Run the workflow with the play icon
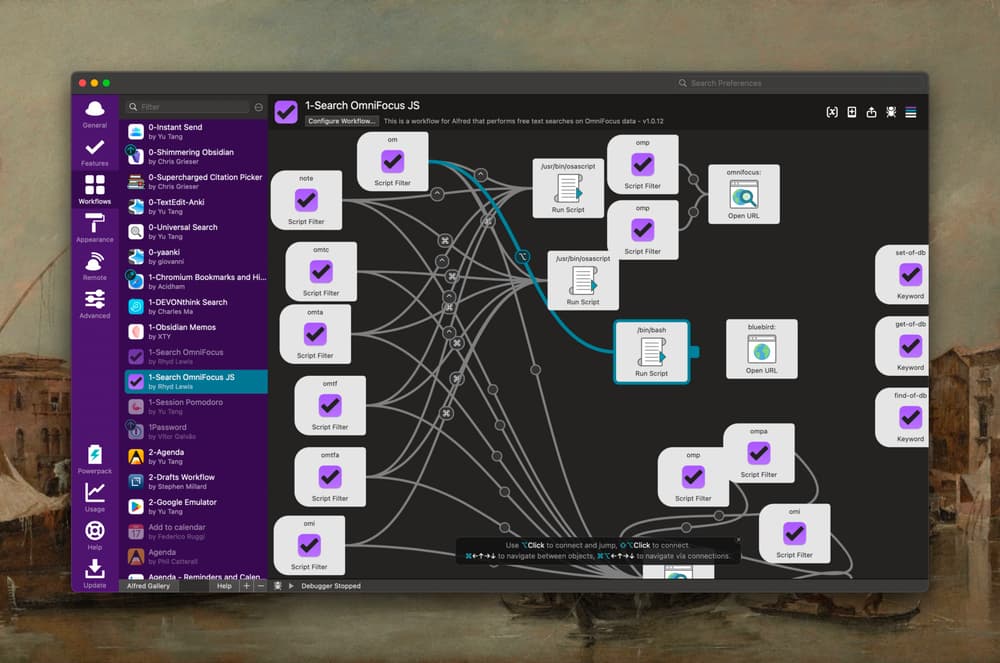The image size is (1000, 663). click(x=290, y=586)
